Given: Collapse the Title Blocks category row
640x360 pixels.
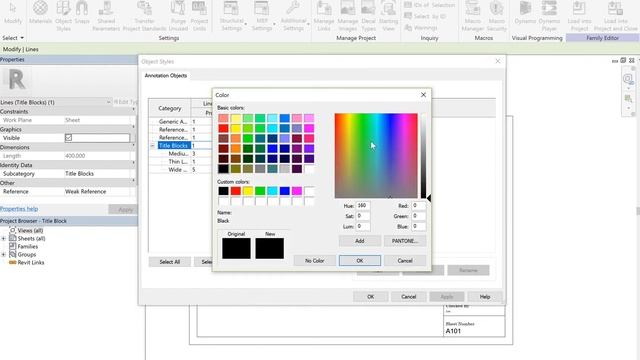Looking at the screenshot, I should tap(152, 146).
